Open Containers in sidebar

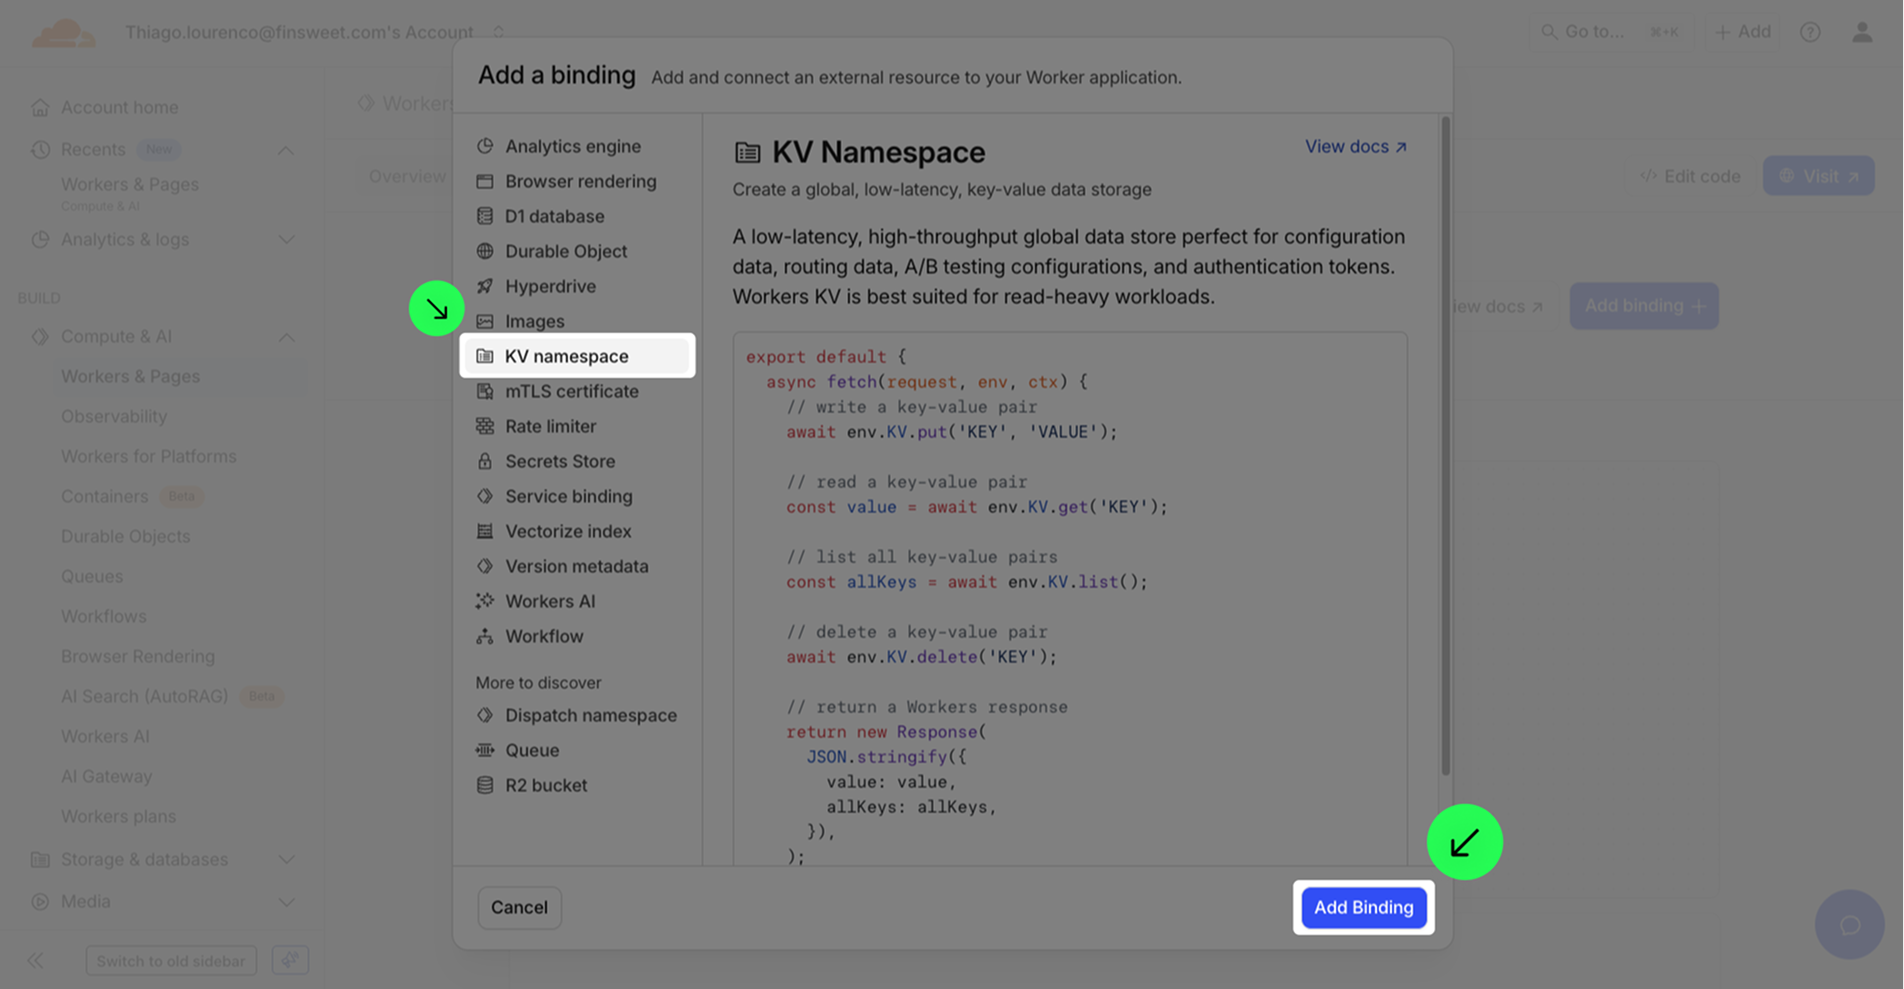coord(104,496)
